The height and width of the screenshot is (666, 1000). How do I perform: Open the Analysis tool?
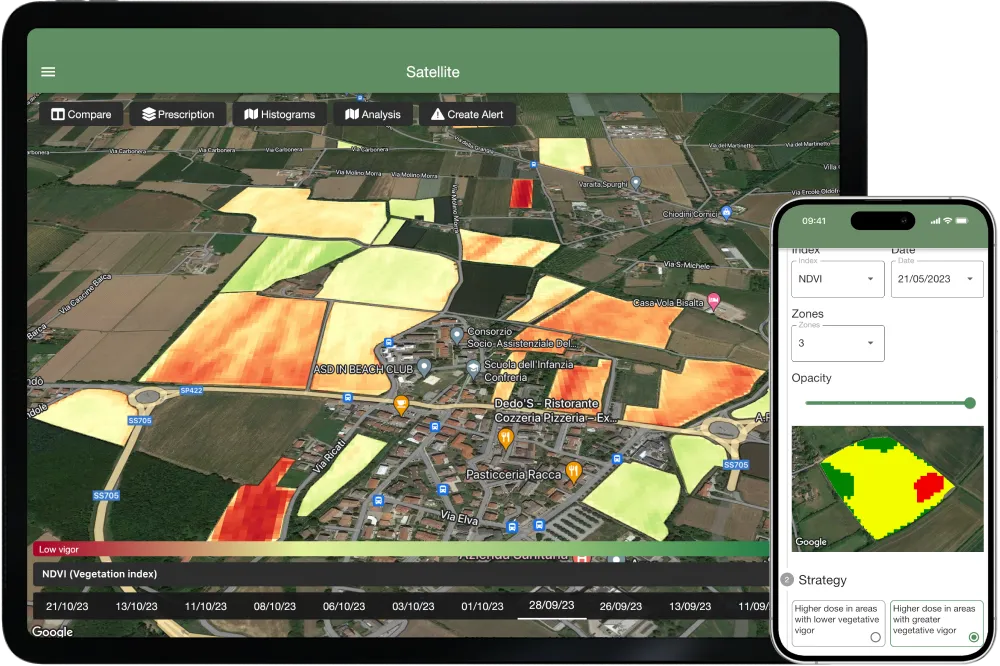pos(373,114)
